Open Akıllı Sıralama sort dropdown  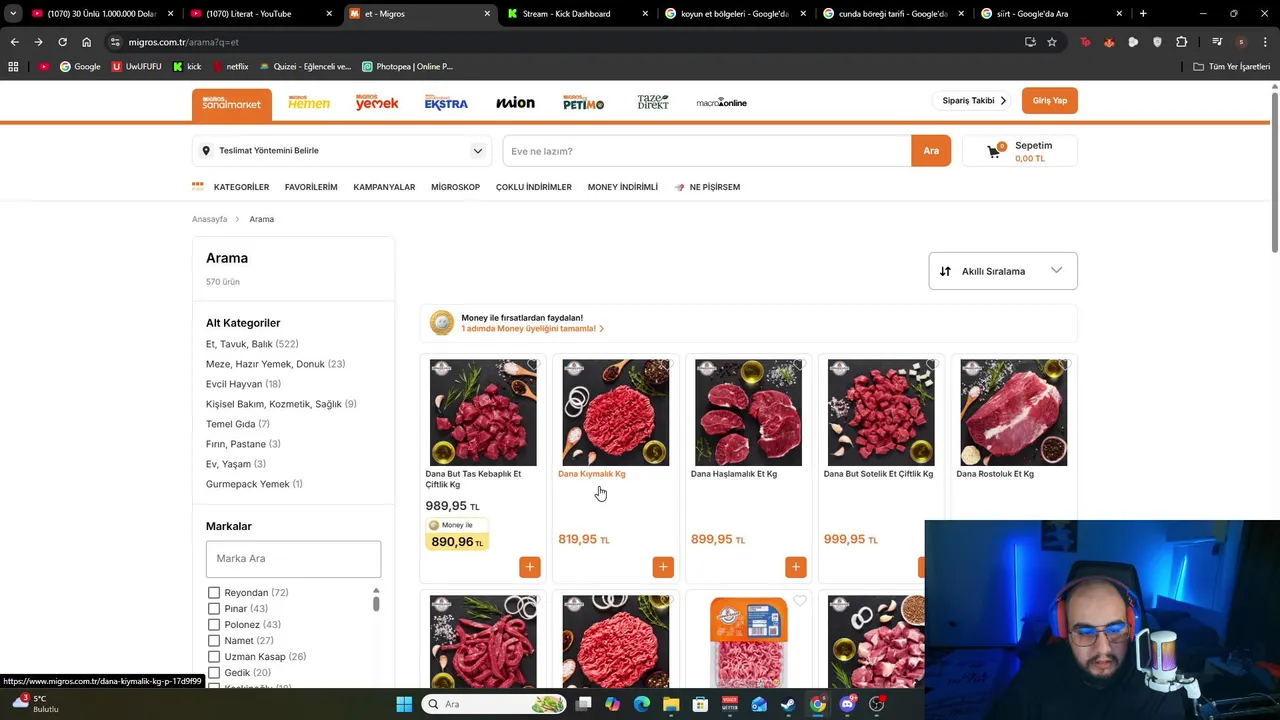1003,271
